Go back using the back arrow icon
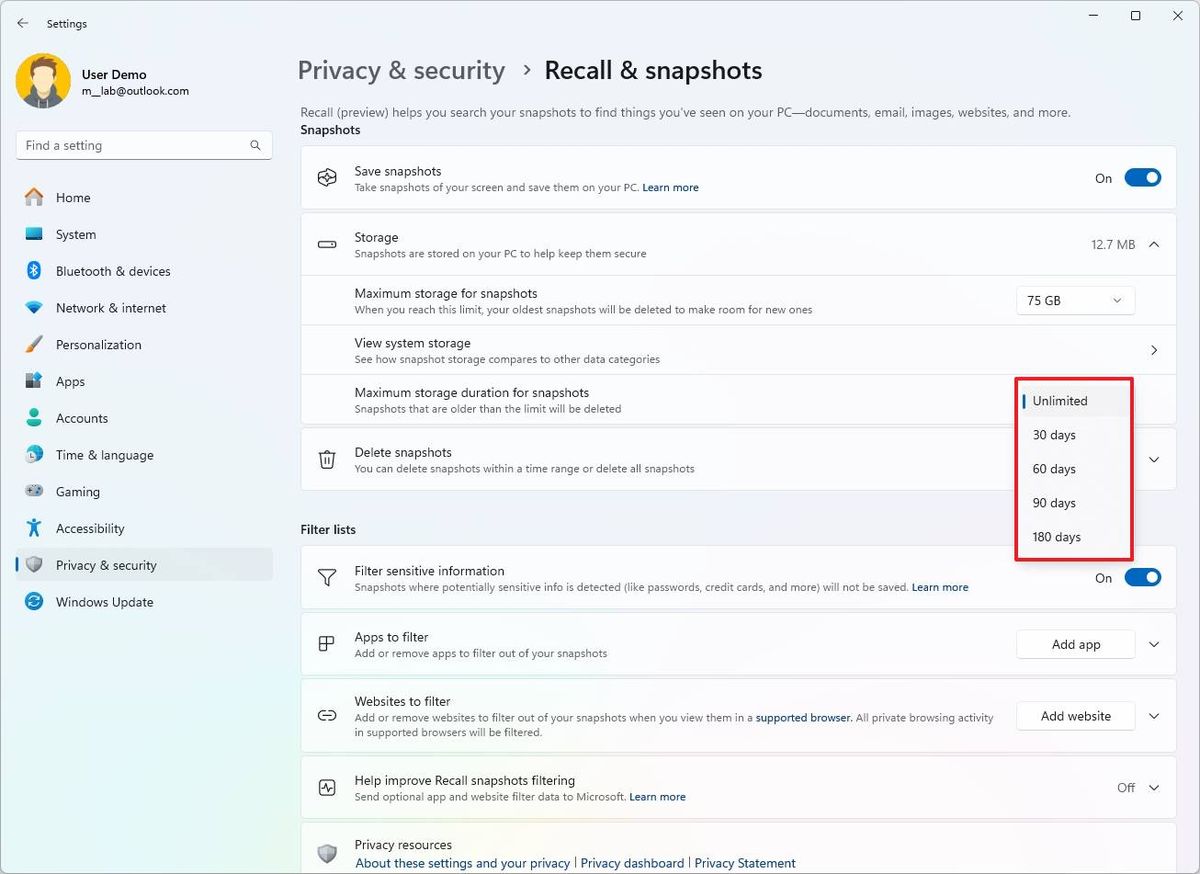The height and width of the screenshot is (874, 1200). tap(23, 23)
